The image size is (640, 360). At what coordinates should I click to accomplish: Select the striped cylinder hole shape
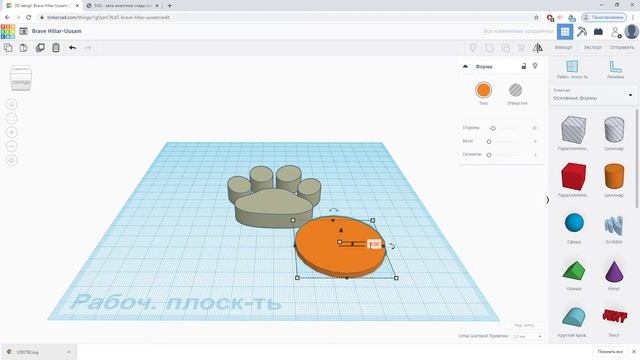pos(614,130)
